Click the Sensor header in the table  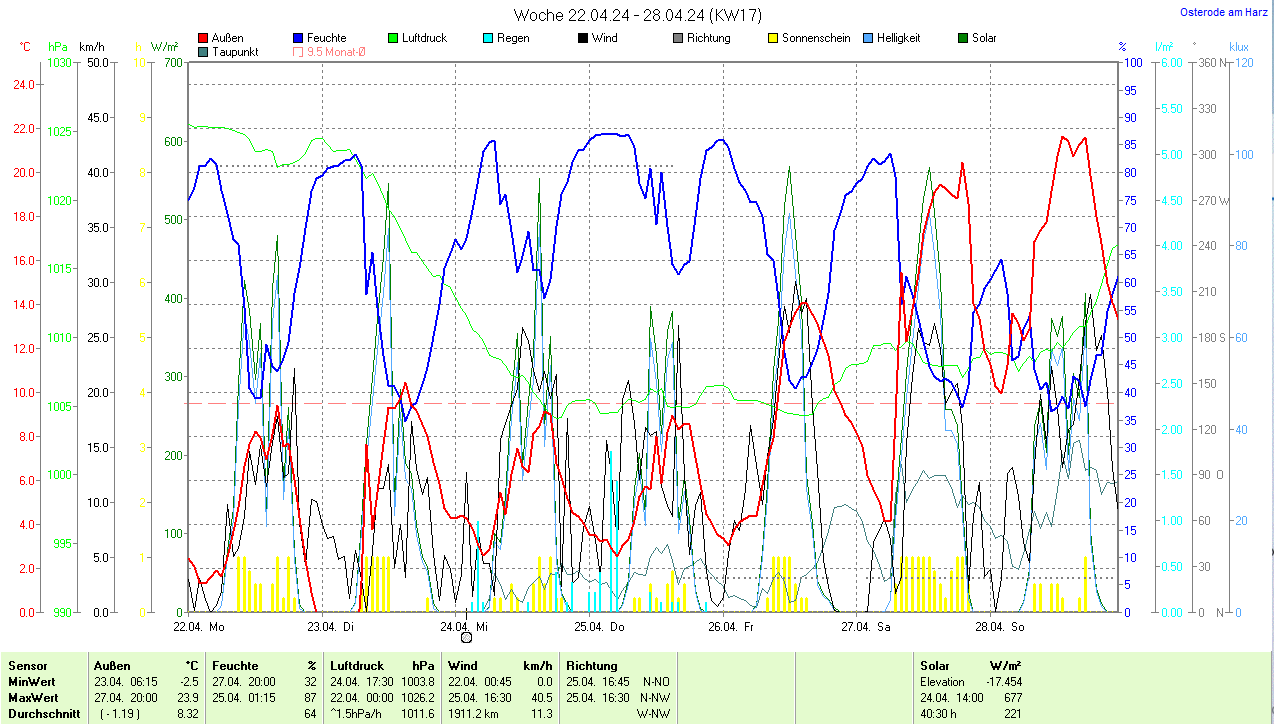[x=28, y=666]
